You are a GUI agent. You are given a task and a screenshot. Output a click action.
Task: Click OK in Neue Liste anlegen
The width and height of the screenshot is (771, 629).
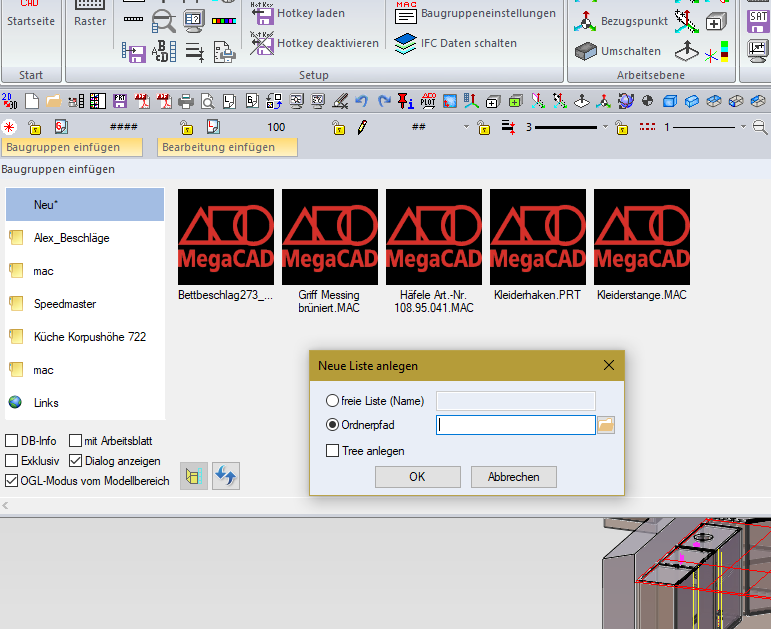[x=417, y=477]
